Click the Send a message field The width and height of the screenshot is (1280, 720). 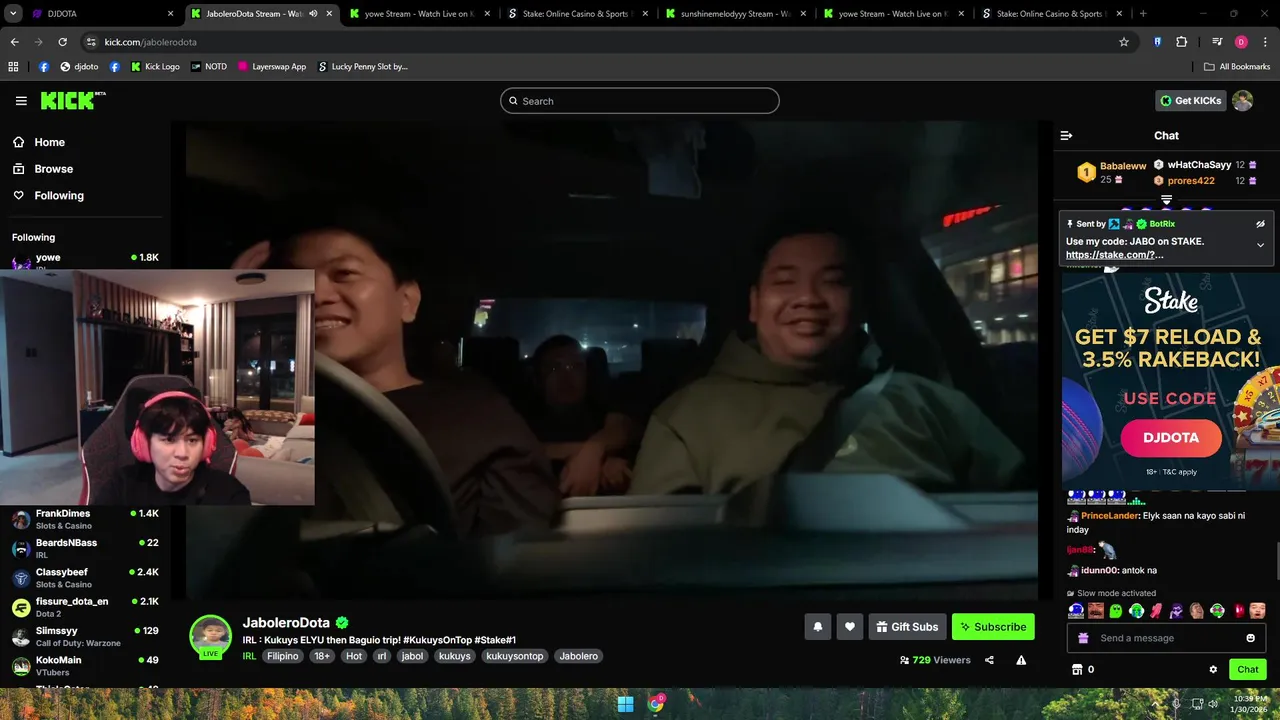pyautogui.click(x=1166, y=638)
